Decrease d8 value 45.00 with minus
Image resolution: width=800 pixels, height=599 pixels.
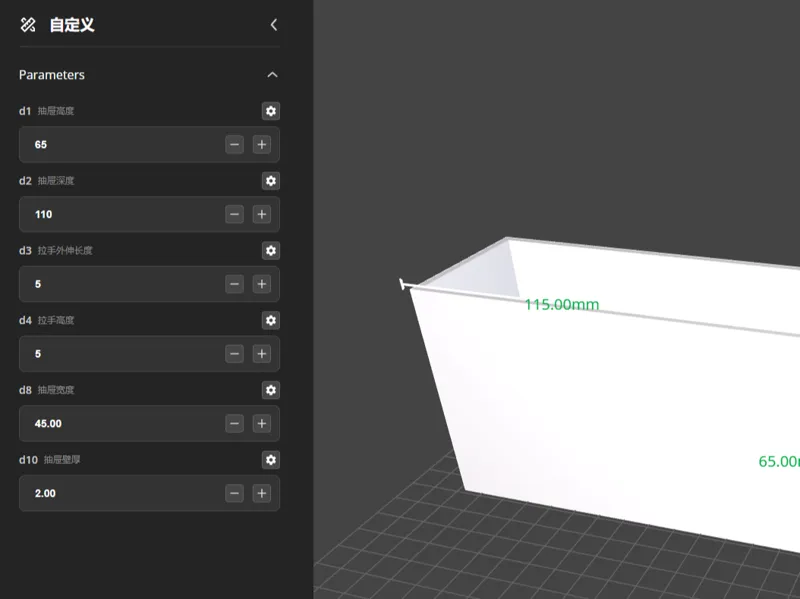point(234,423)
